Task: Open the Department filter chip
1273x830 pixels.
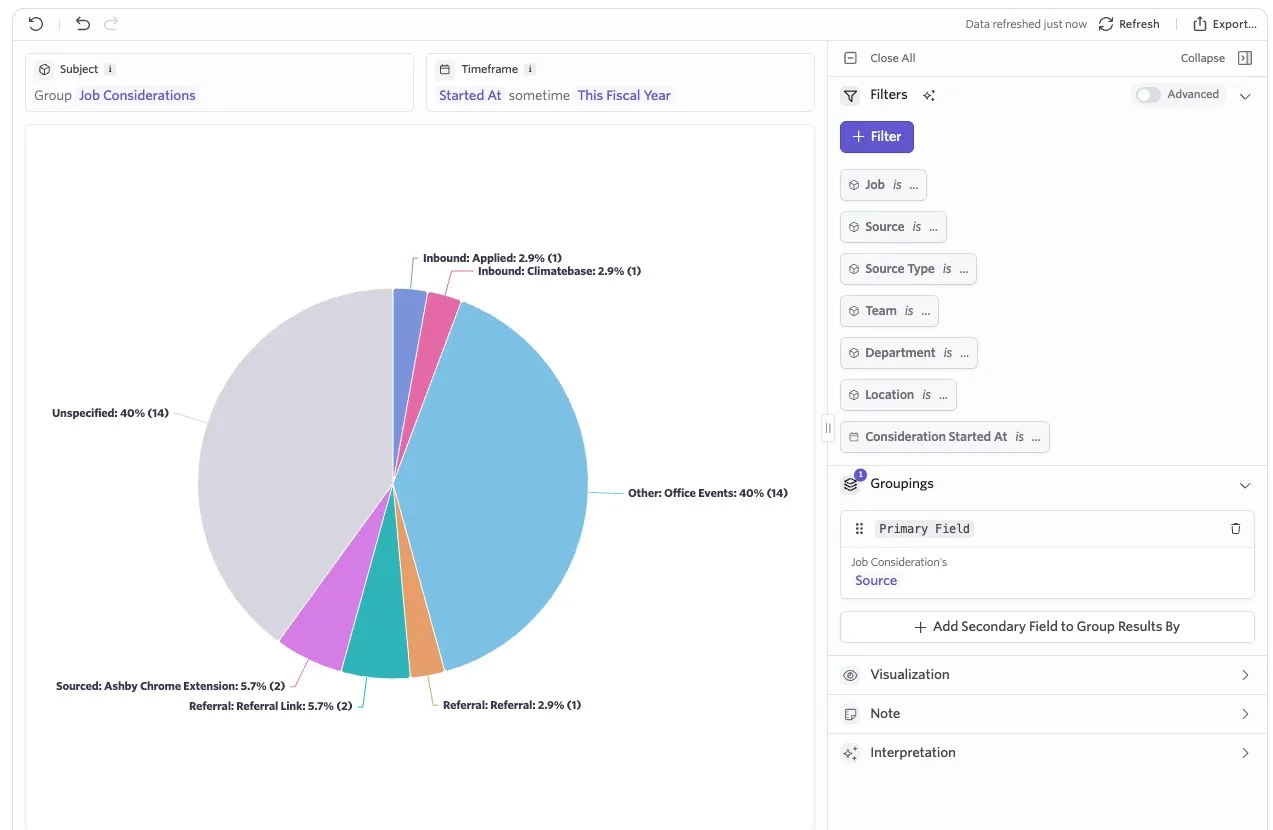Action: click(x=909, y=353)
